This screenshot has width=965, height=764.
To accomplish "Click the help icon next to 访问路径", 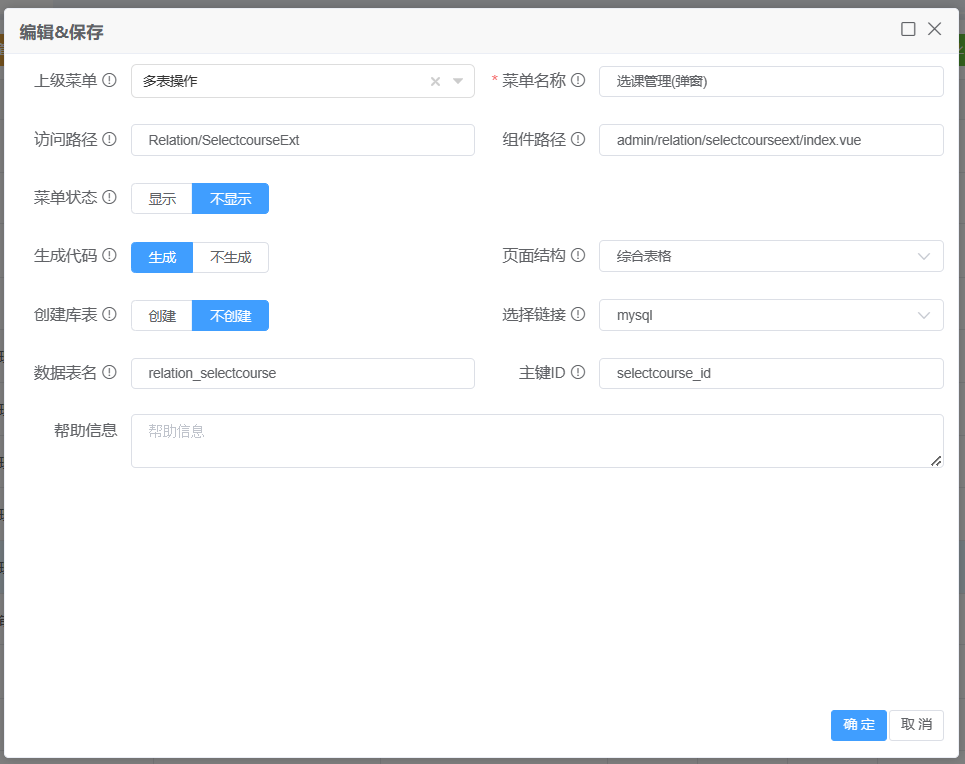I will click(110, 140).
